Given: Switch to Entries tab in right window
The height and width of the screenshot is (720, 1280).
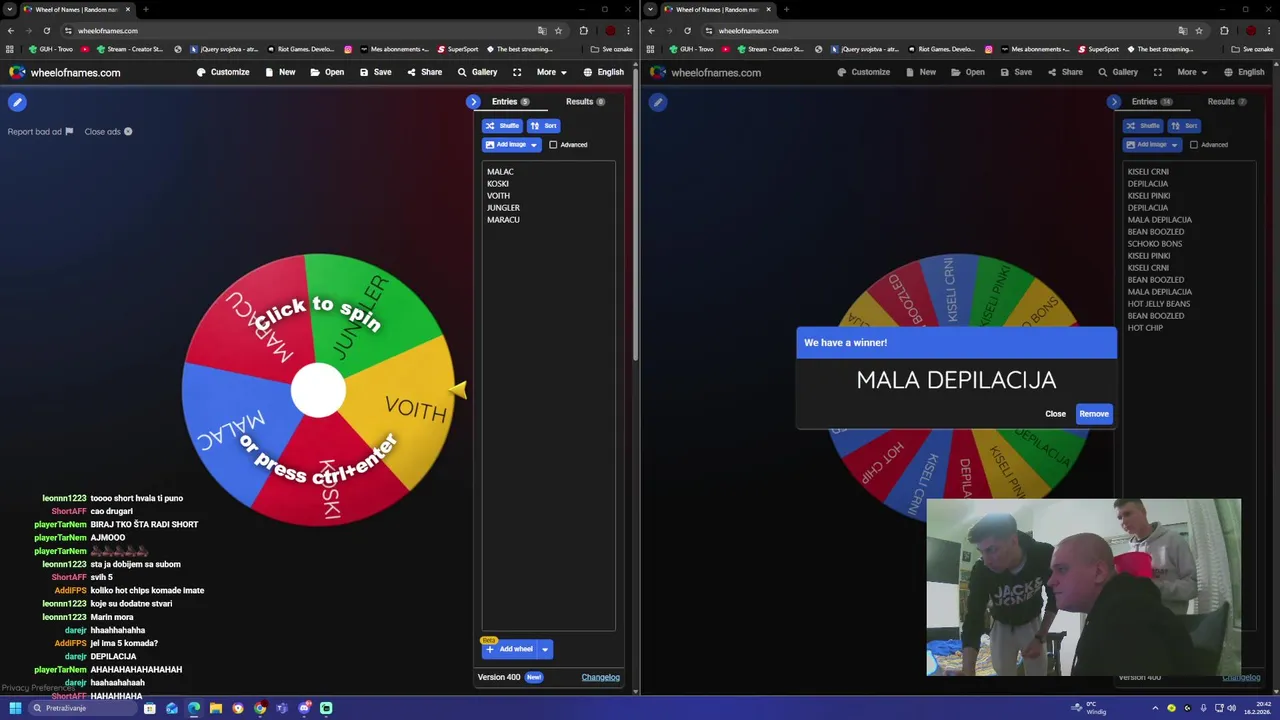Looking at the screenshot, I should 1151,102.
